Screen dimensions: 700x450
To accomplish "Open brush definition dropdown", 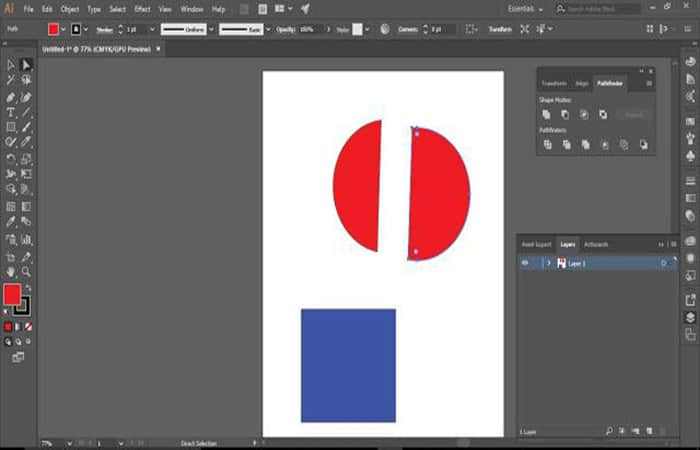I will [268, 29].
